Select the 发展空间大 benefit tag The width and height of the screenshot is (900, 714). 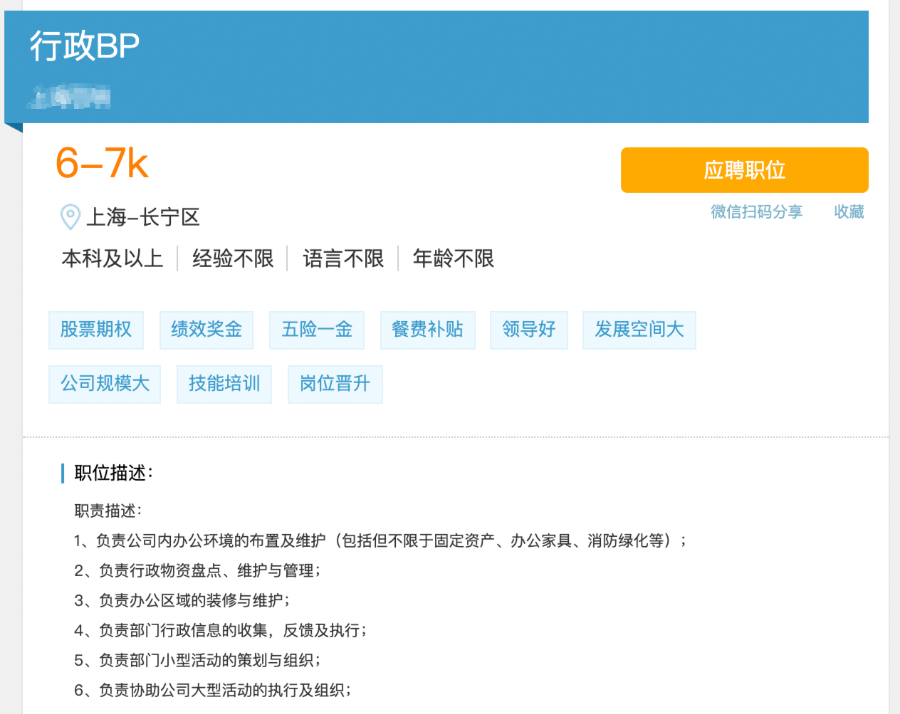click(x=639, y=330)
